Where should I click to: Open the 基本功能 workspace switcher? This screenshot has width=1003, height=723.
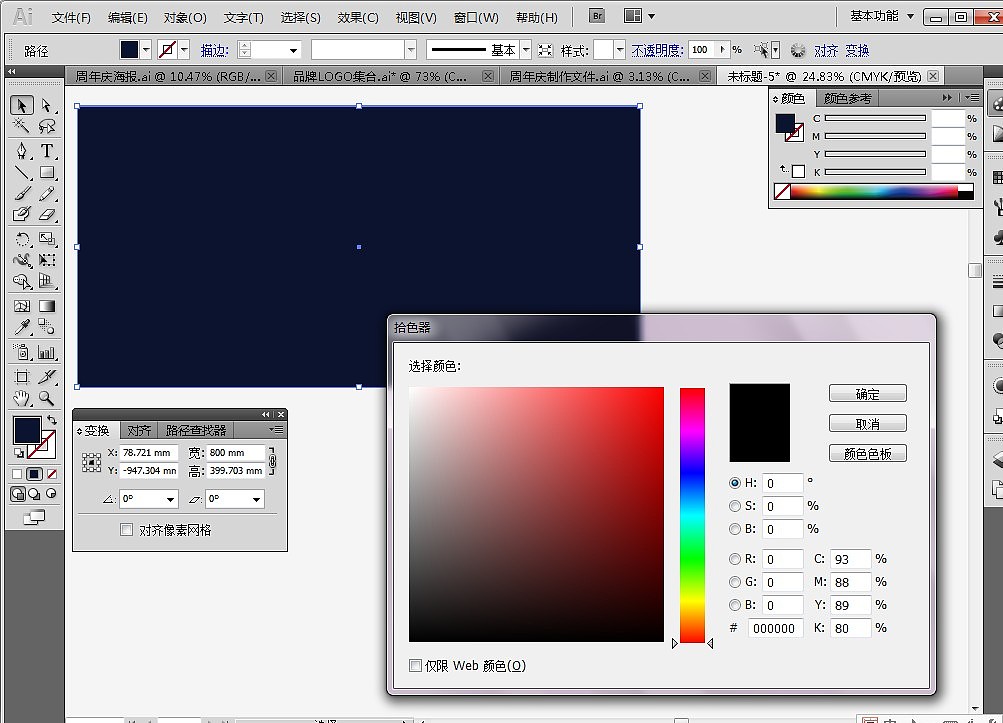tap(881, 16)
